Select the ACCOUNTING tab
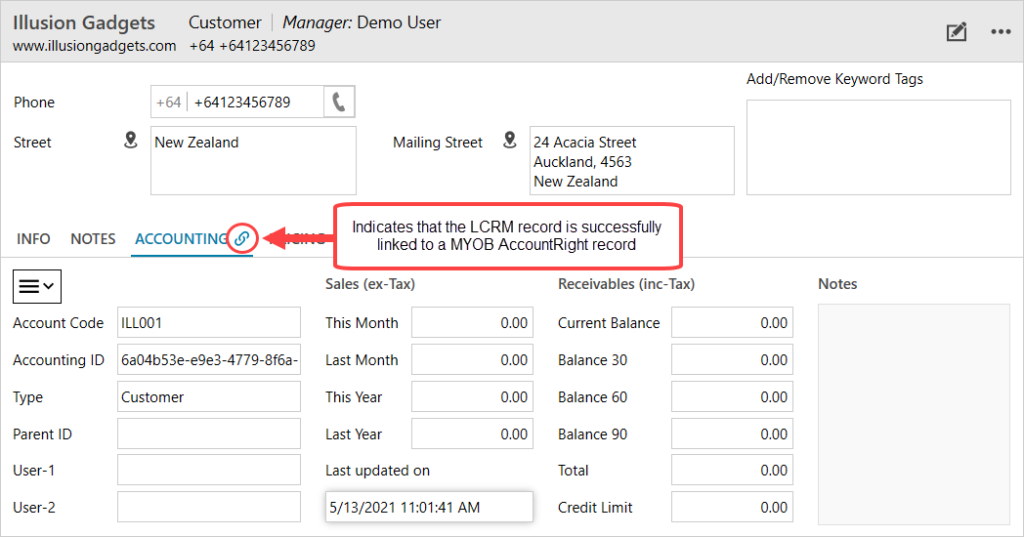Screen dimensions: 1024x537 click(180, 239)
